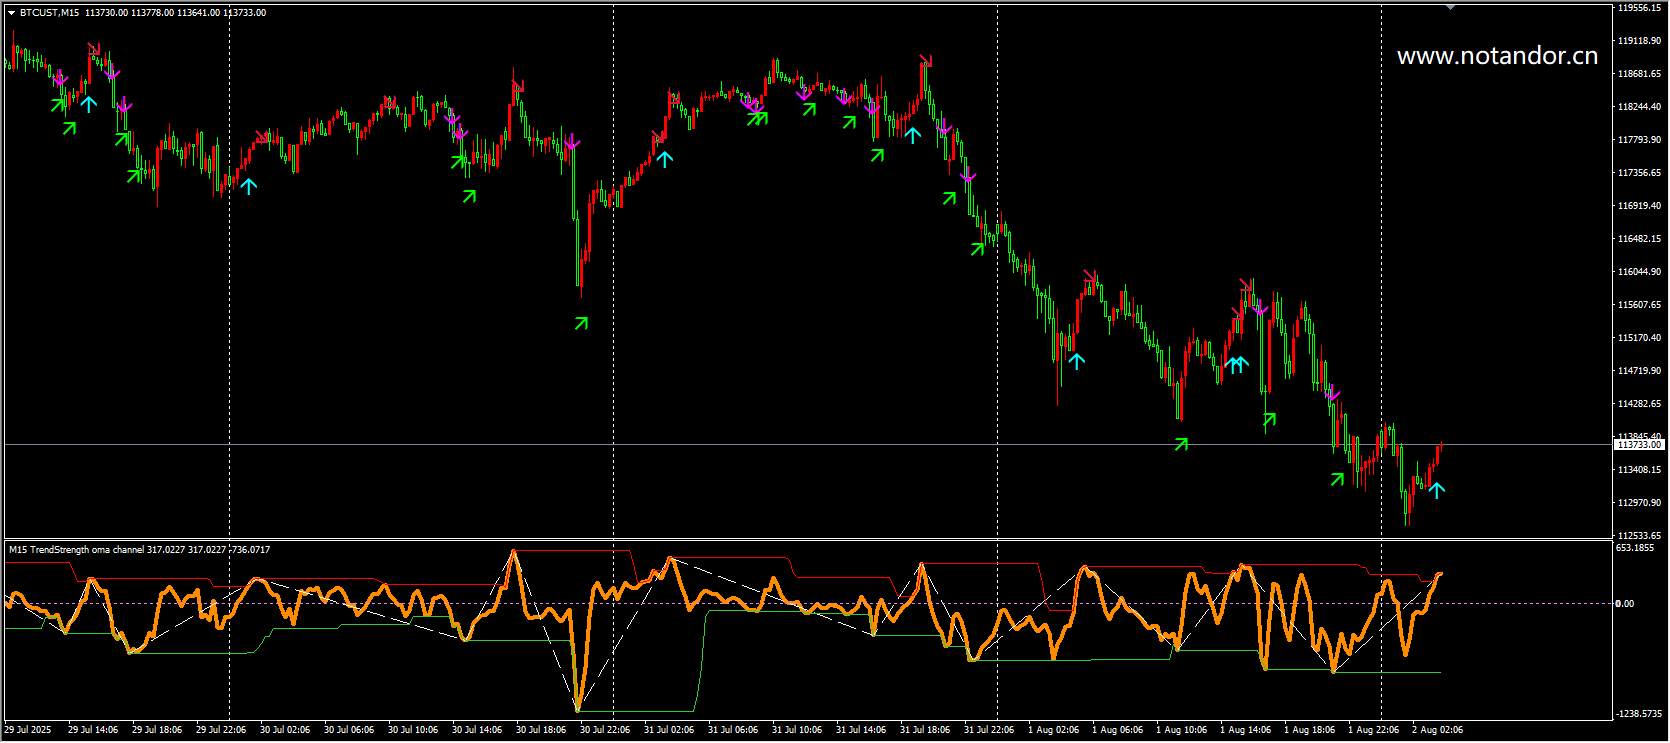Click price scale value 116919.40

click(1640, 206)
